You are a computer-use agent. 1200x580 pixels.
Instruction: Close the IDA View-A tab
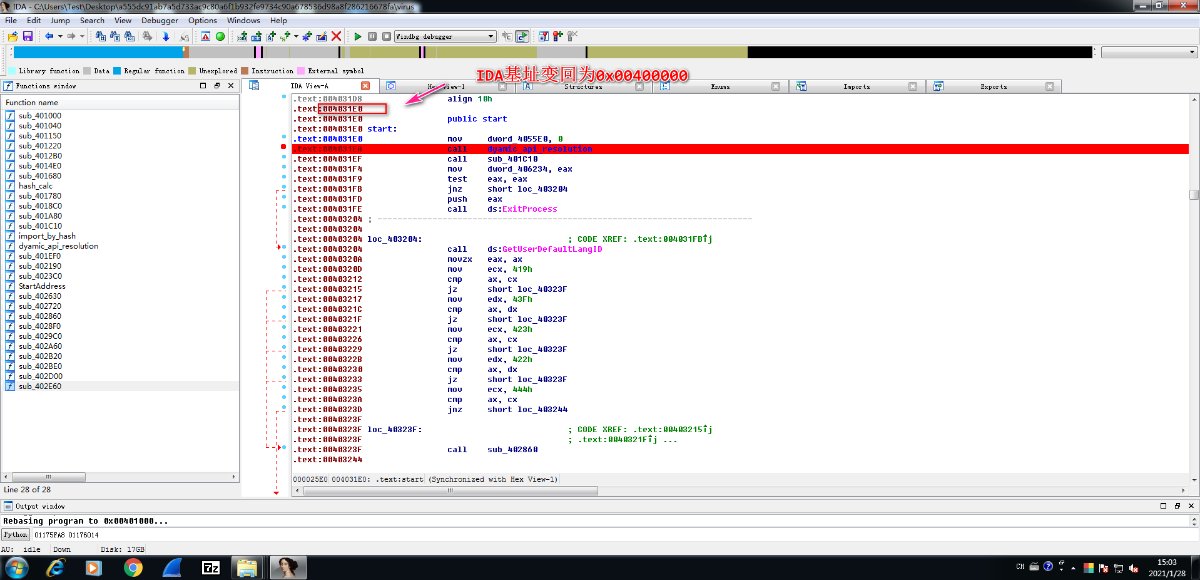[x=365, y=86]
